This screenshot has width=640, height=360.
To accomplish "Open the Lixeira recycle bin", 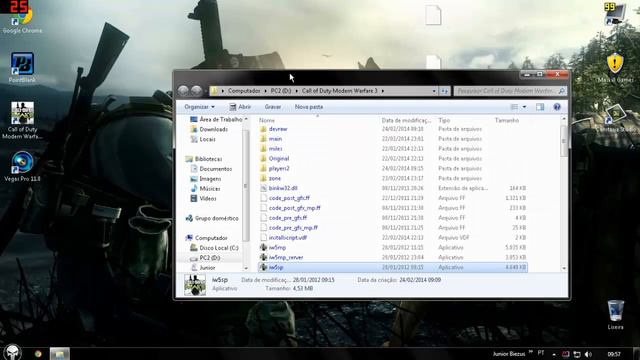I will coord(615,314).
